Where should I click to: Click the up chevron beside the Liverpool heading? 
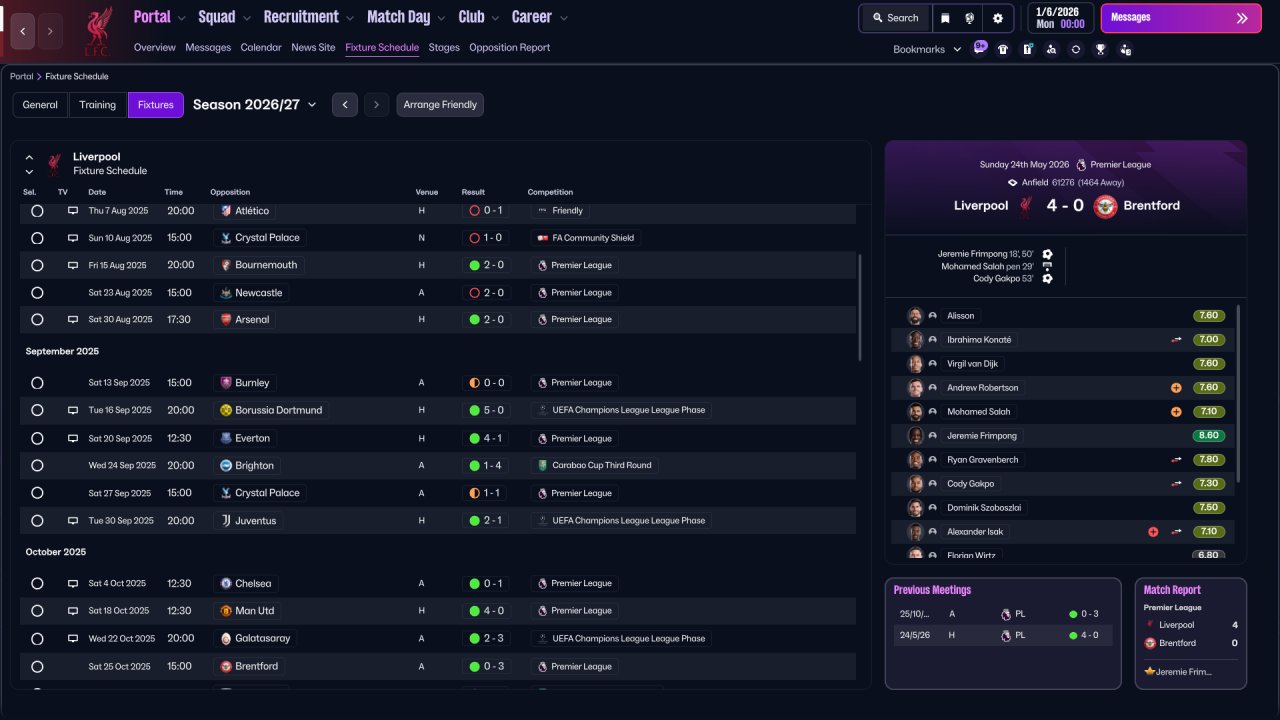coord(29,158)
